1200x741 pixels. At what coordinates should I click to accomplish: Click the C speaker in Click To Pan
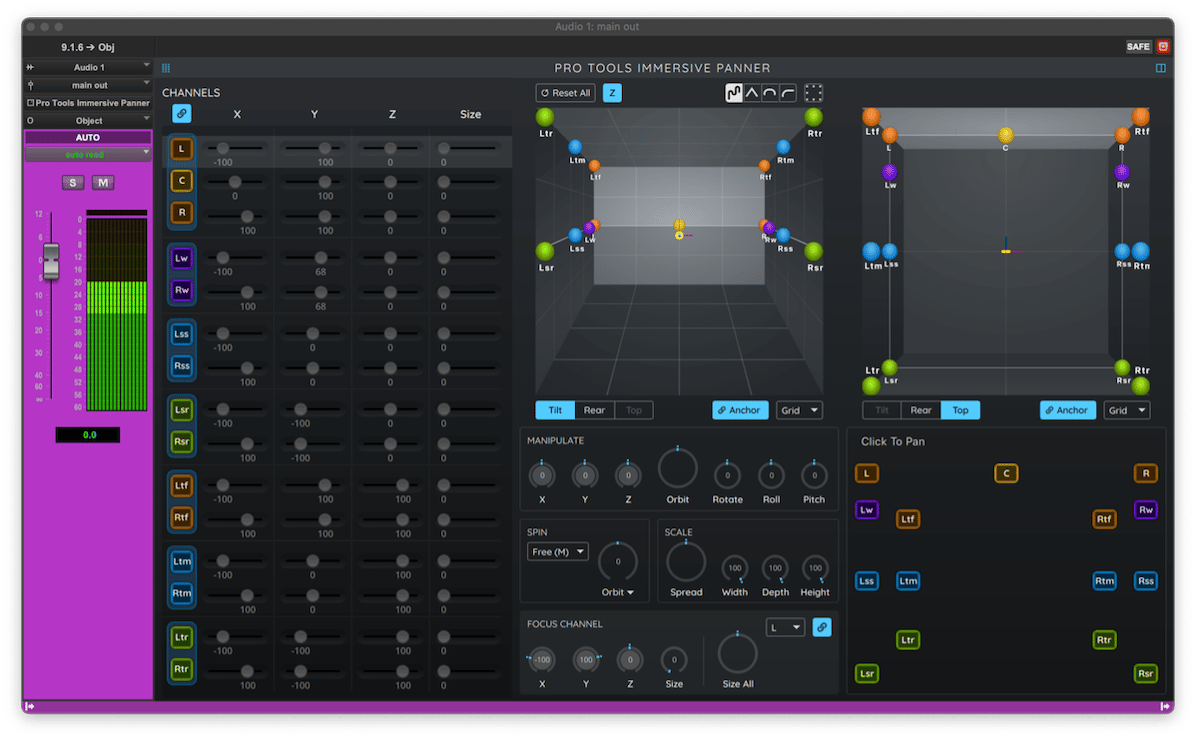click(1006, 473)
